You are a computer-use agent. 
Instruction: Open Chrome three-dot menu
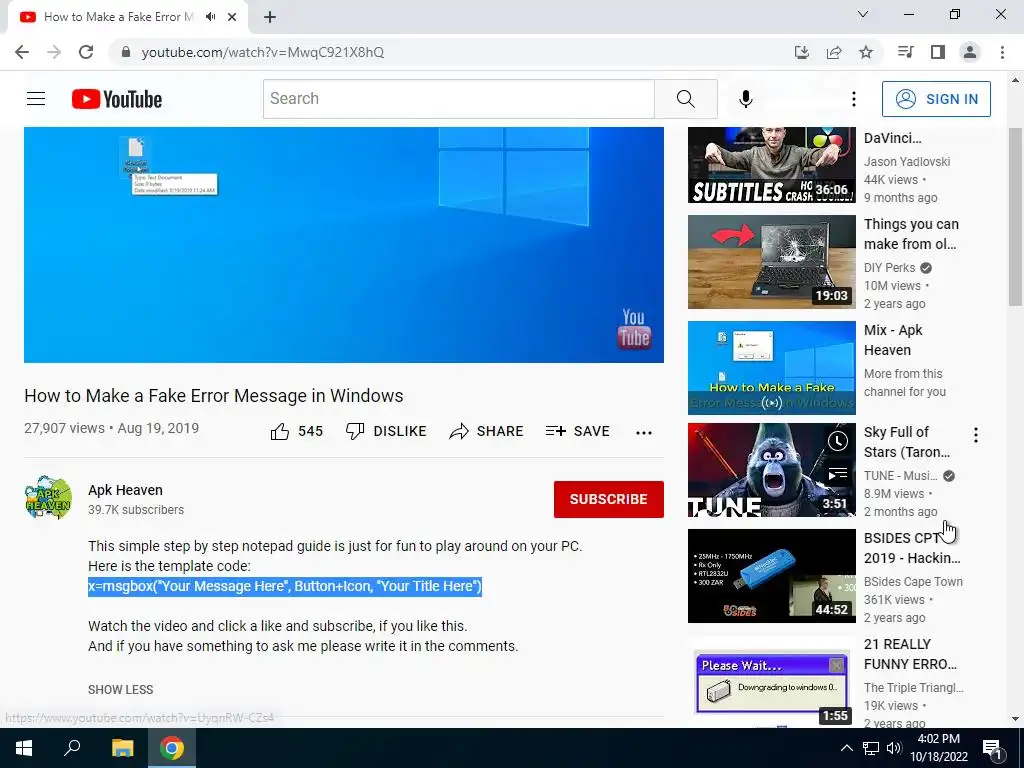coord(1002,52)
